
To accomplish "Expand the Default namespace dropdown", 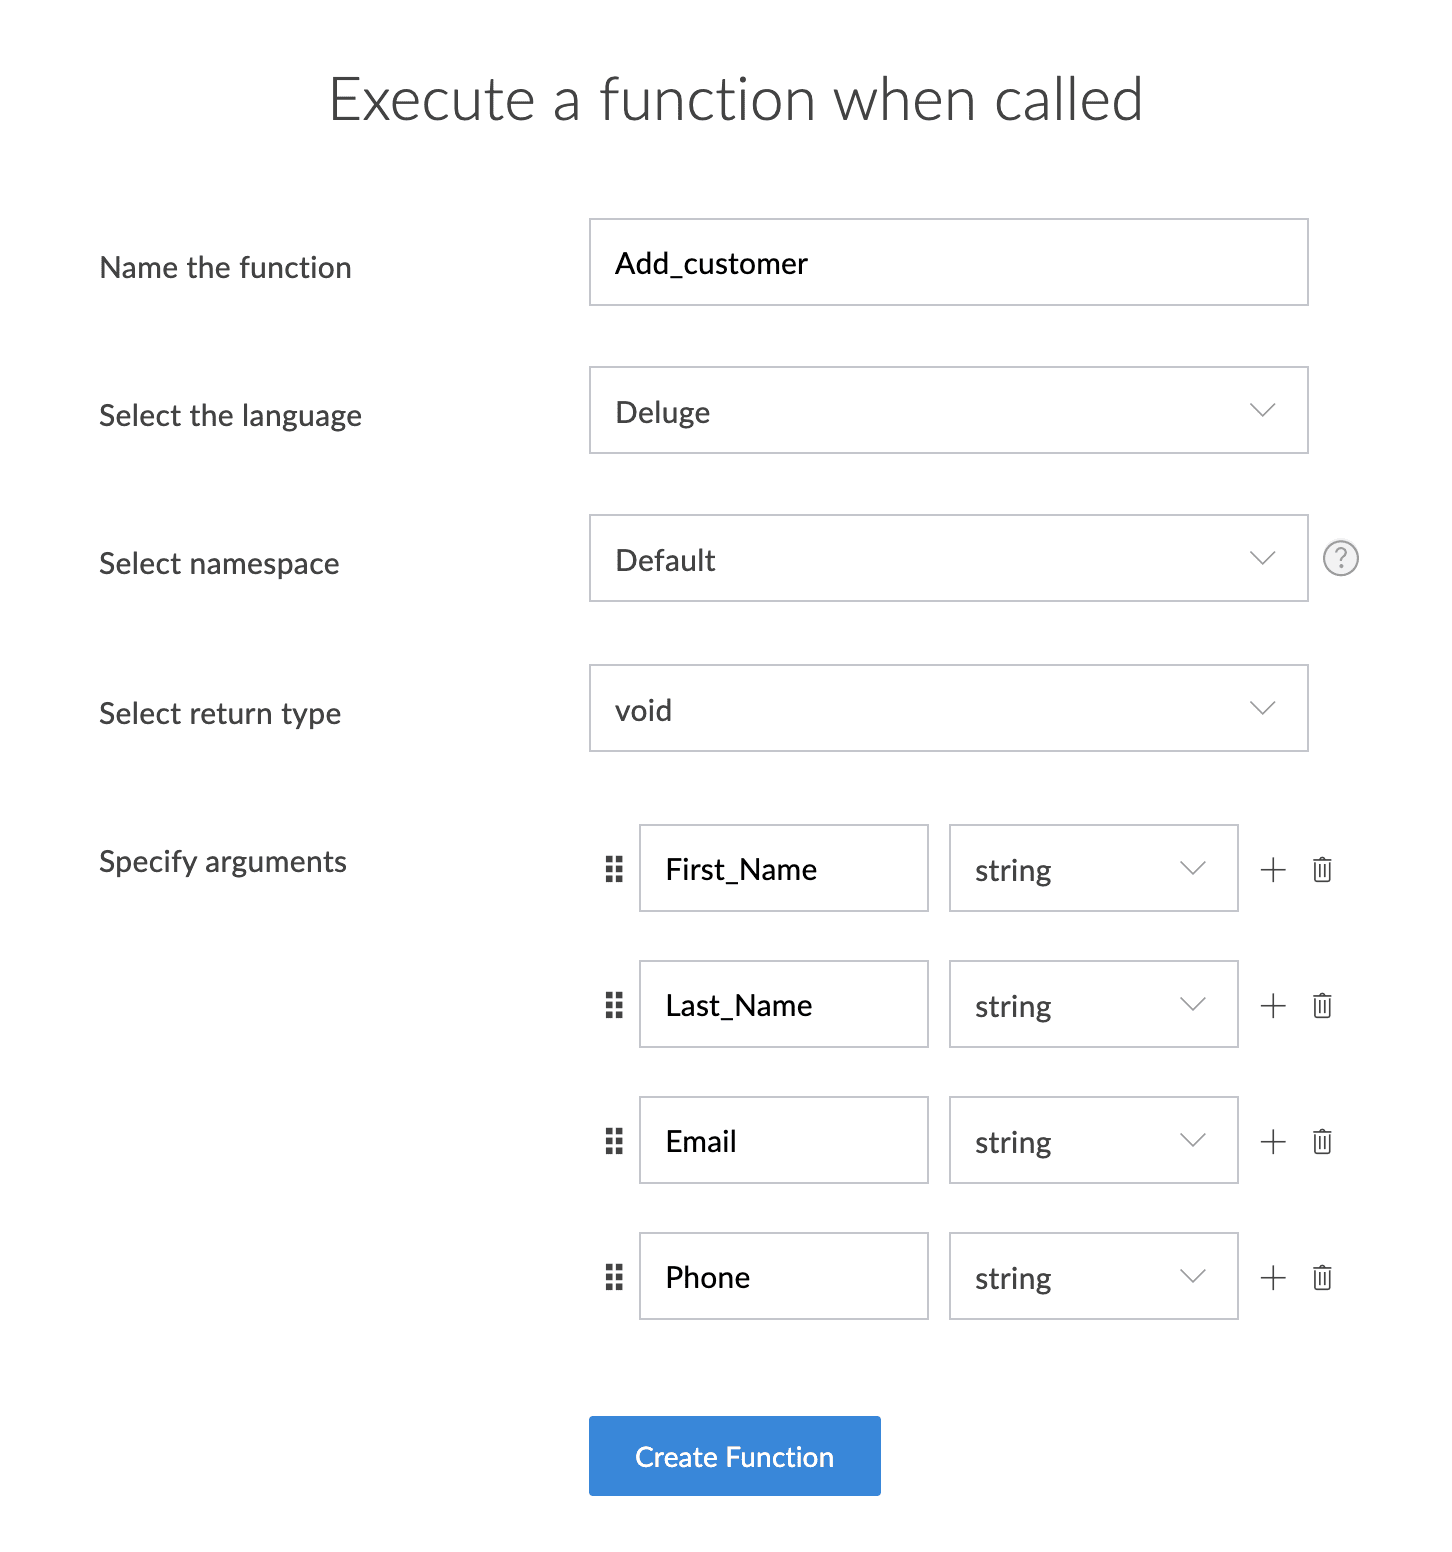I will 948,558.
